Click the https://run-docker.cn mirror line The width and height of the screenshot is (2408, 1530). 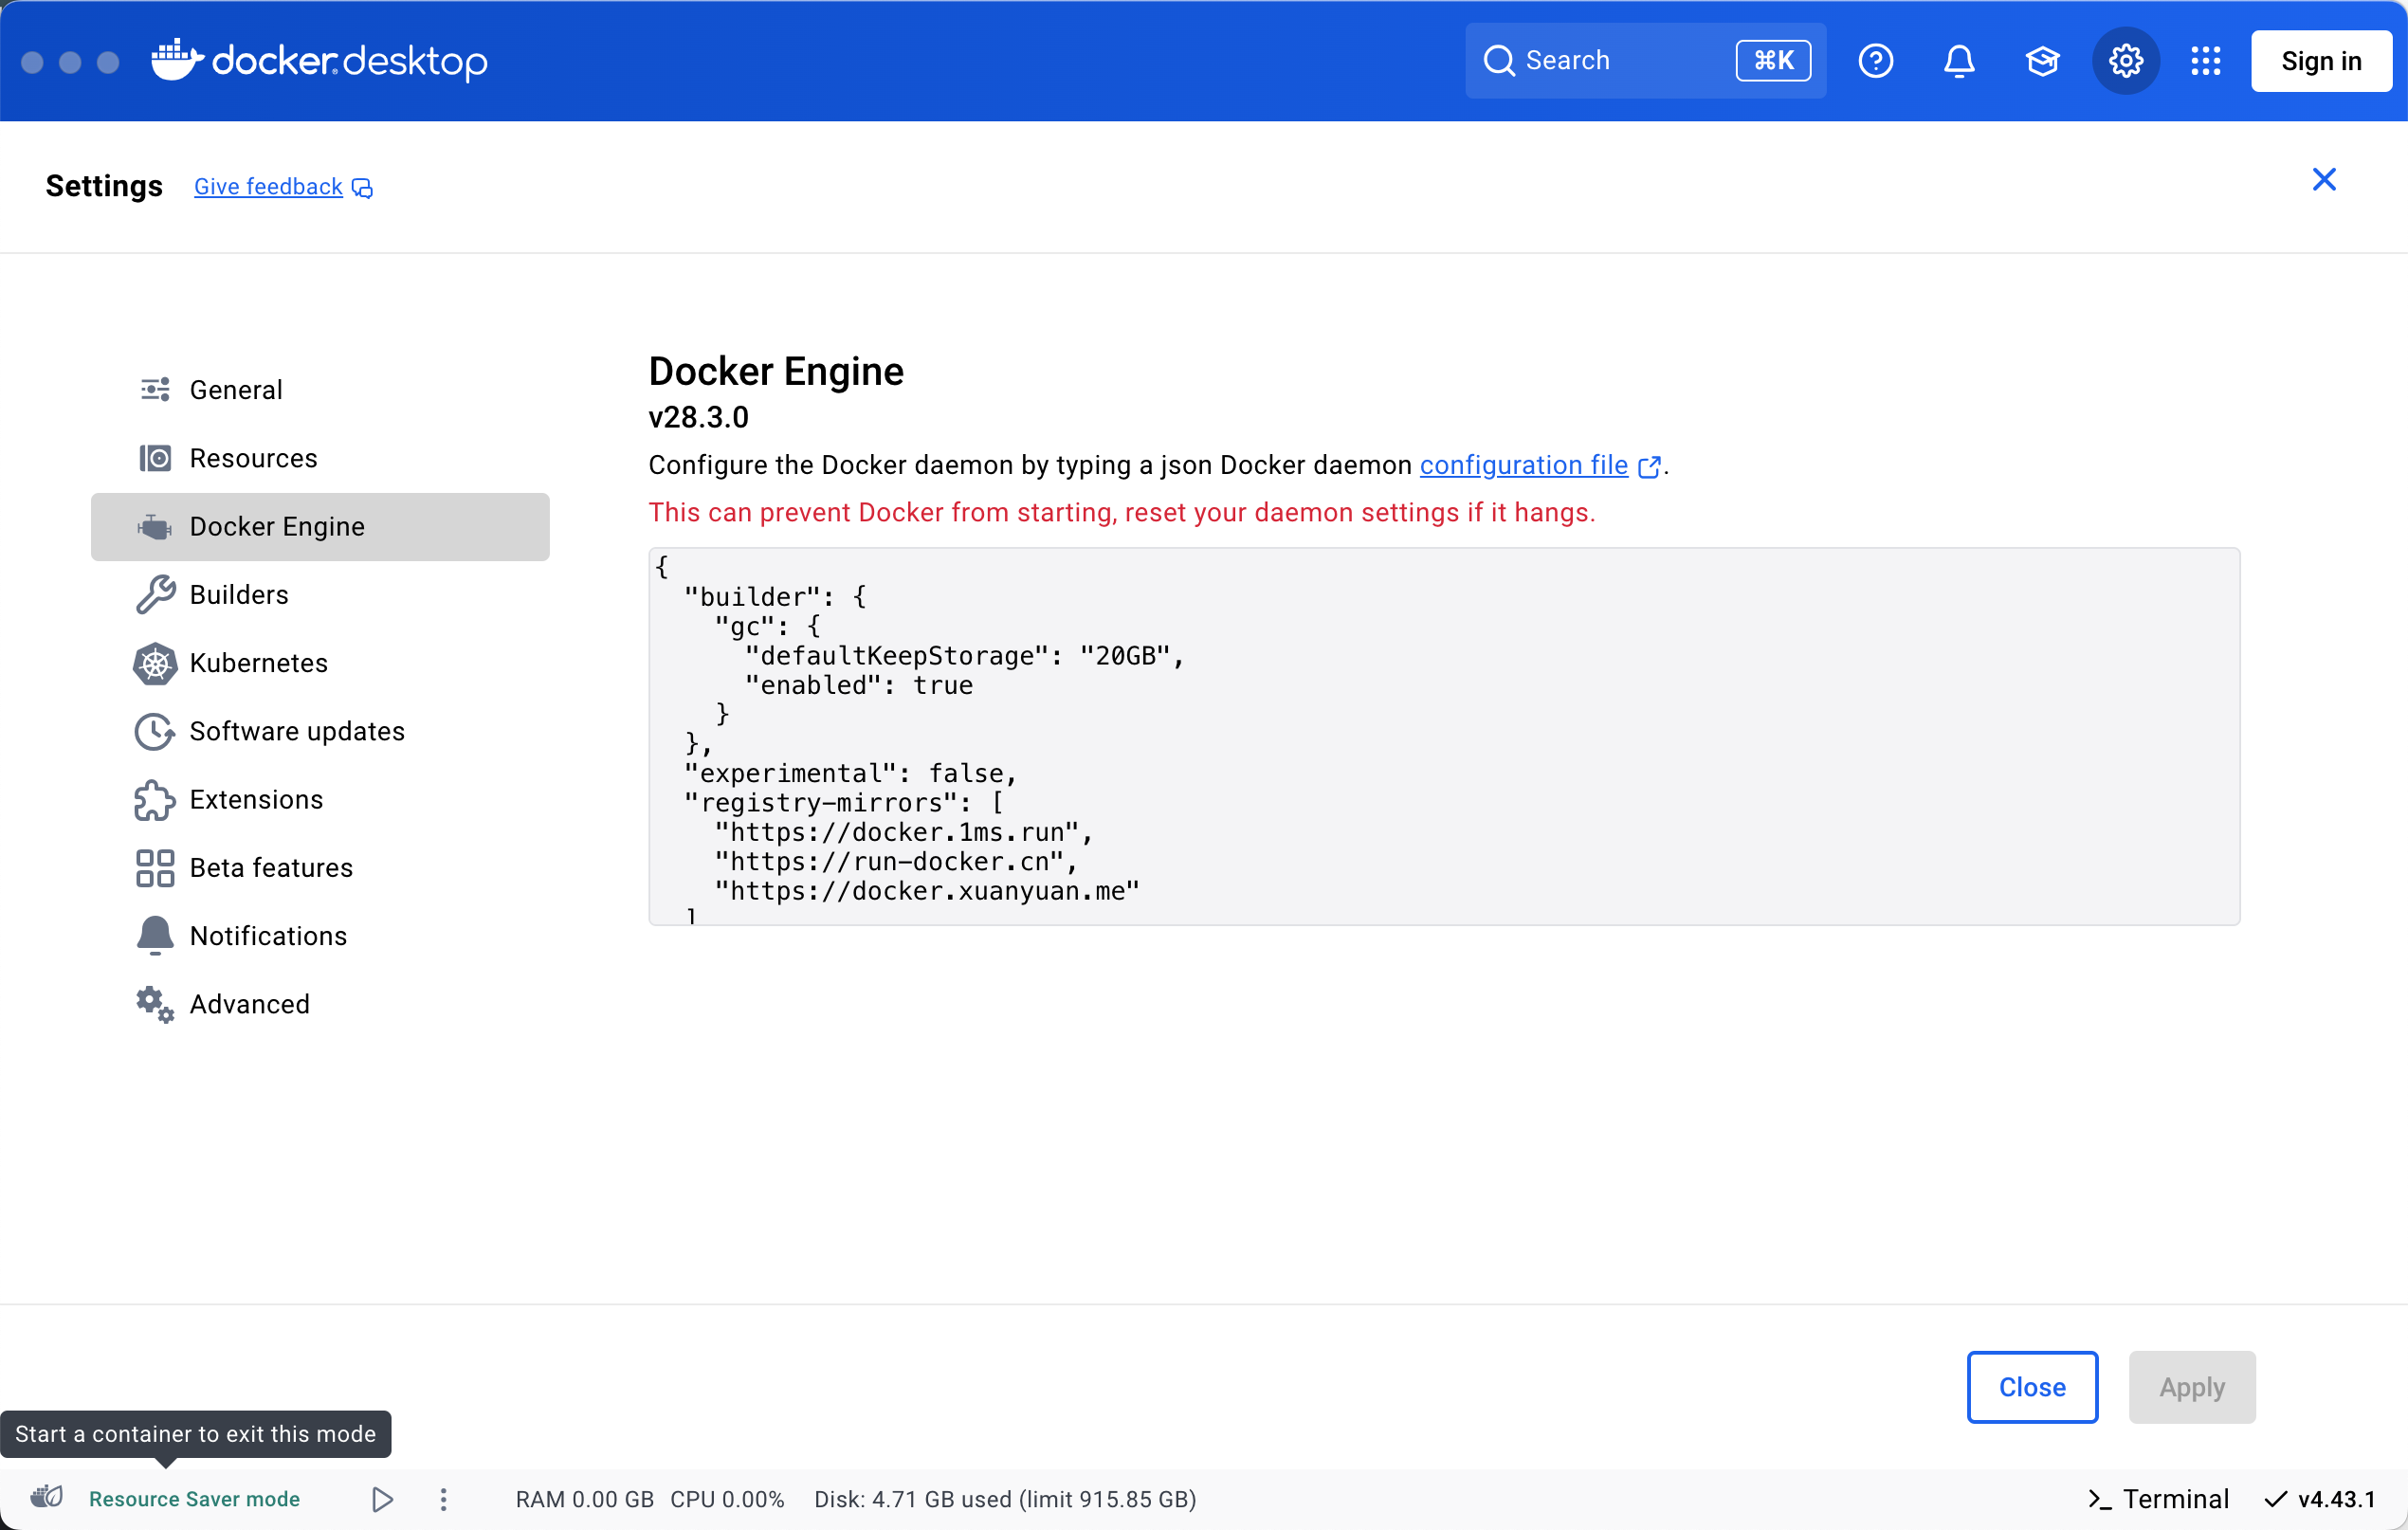click(896, 862)
